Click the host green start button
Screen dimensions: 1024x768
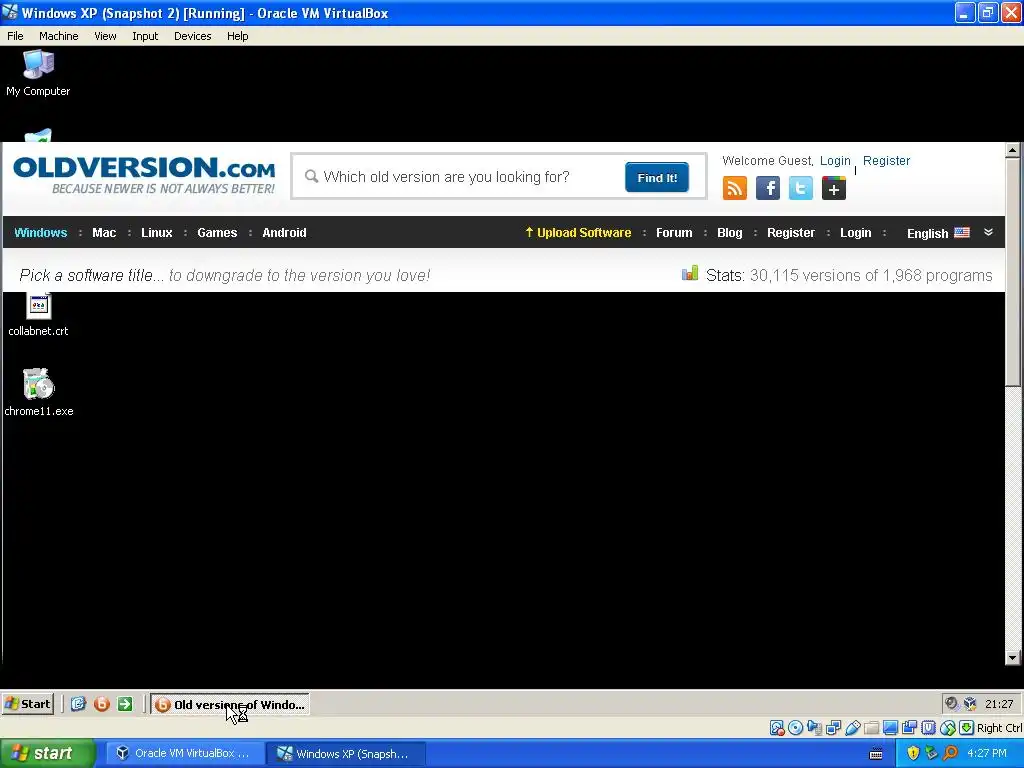click(47, 753)
